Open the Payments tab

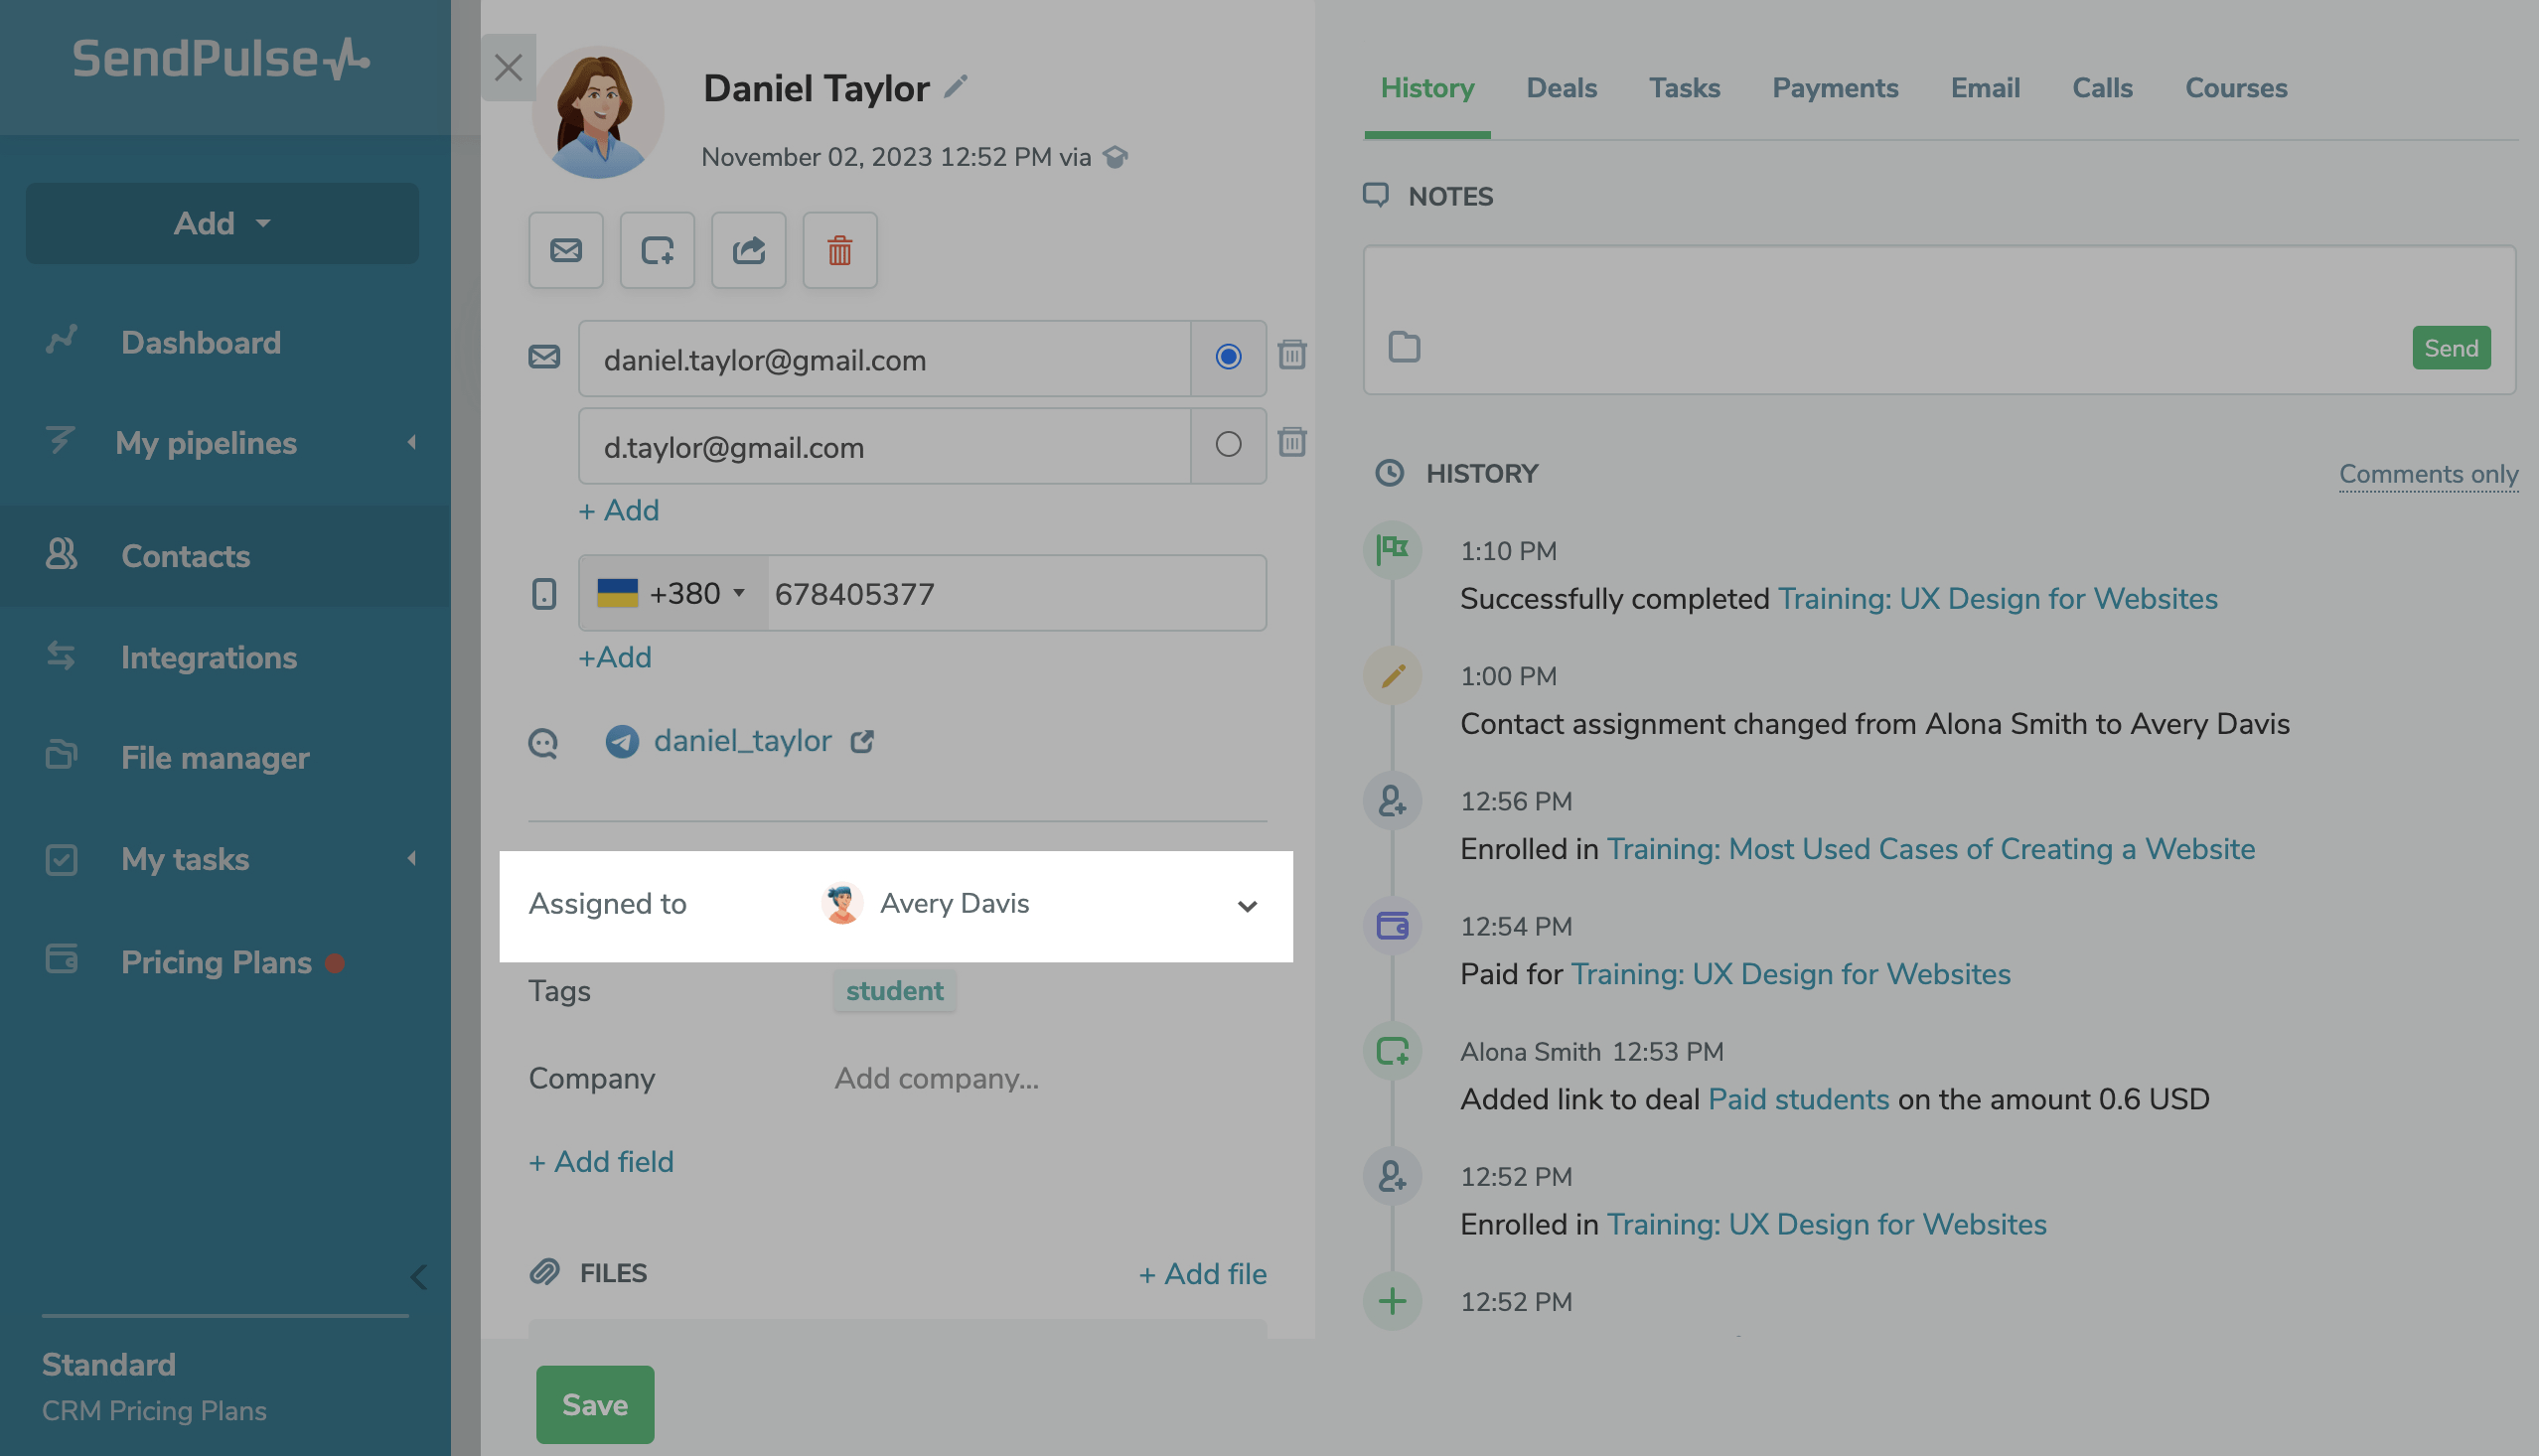(x=1835, y=88)
